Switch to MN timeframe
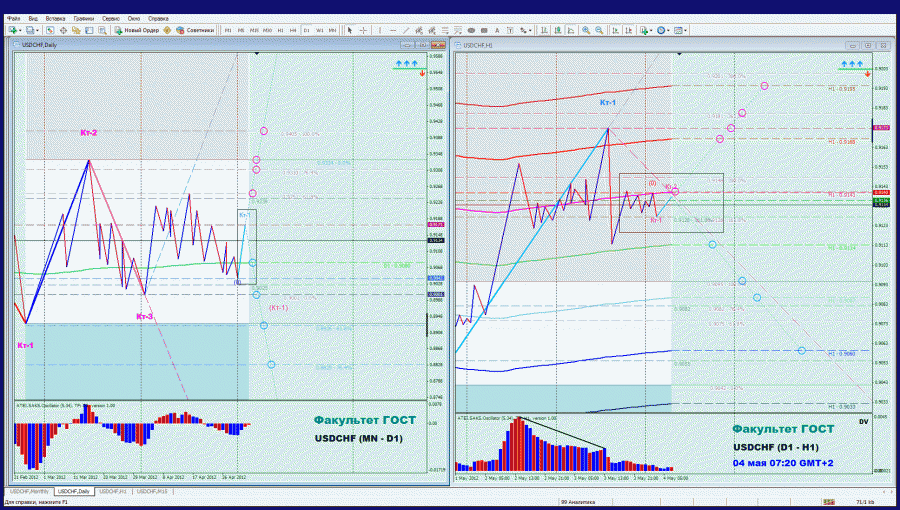 point(332,30)
